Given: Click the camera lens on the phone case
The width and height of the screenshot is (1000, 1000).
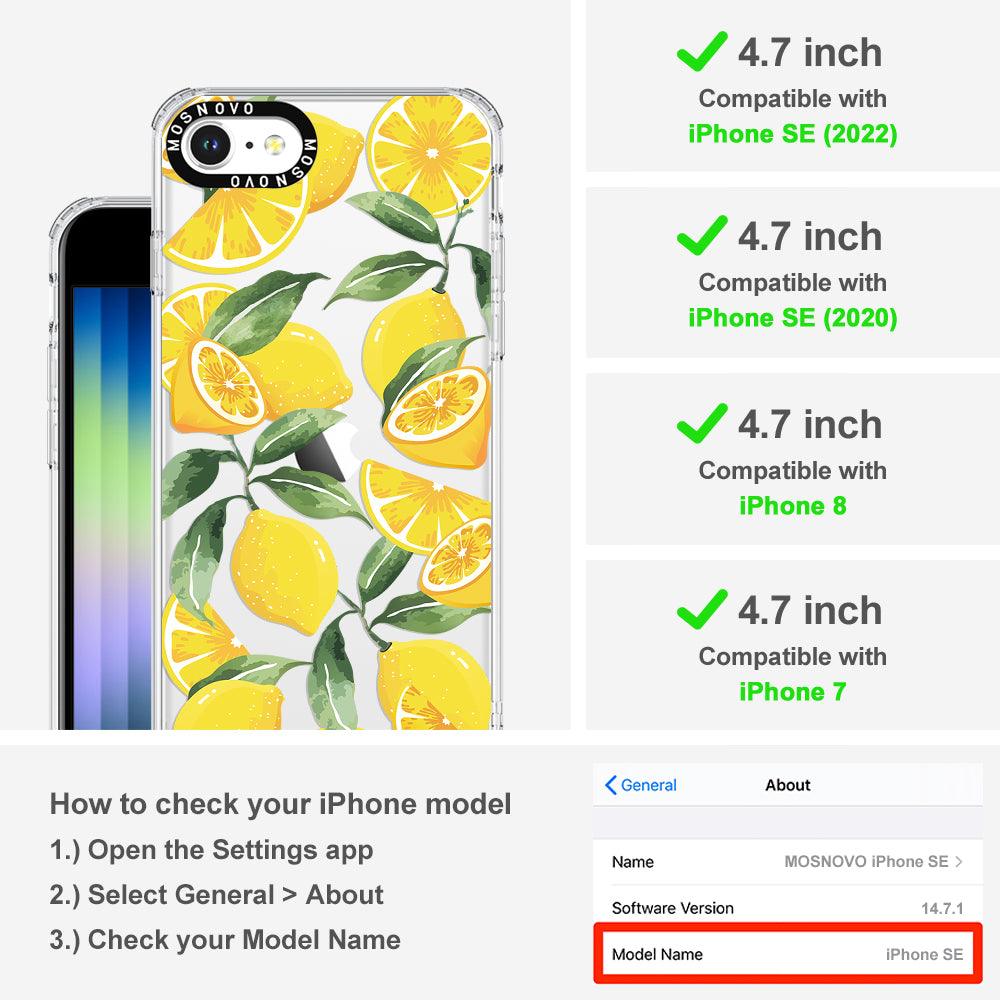Looking at the screenshot, I should tap(209, 145).
